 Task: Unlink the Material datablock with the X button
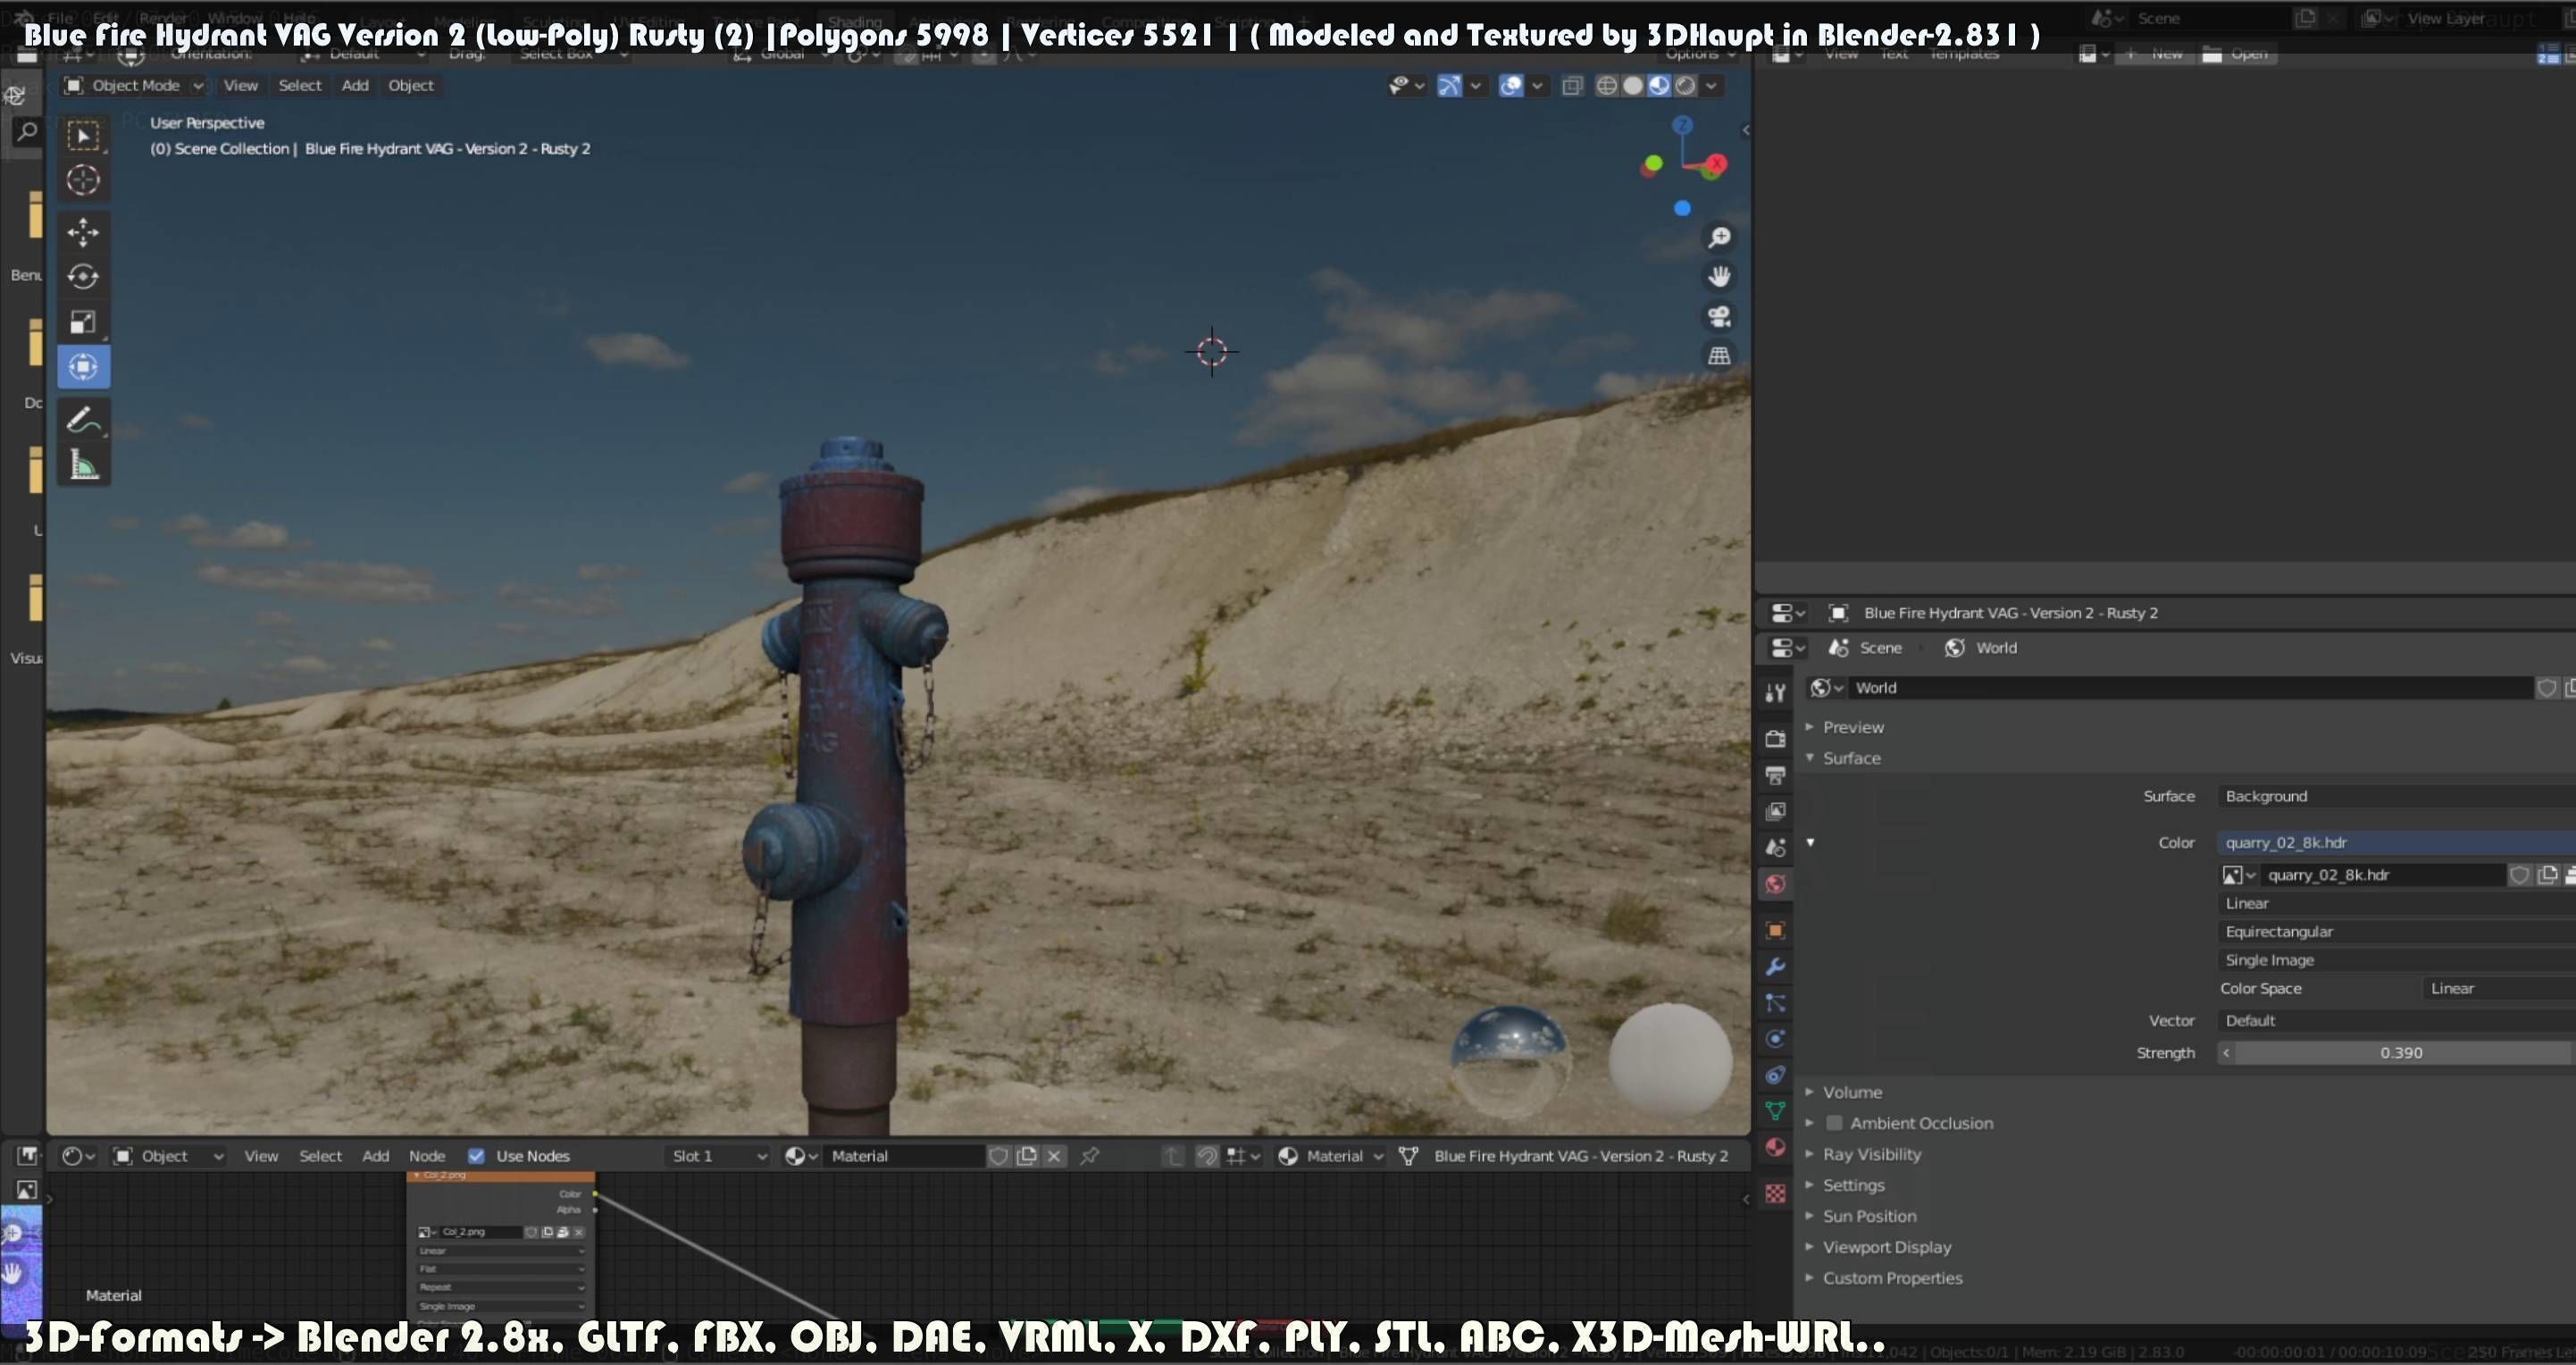1054,1156
